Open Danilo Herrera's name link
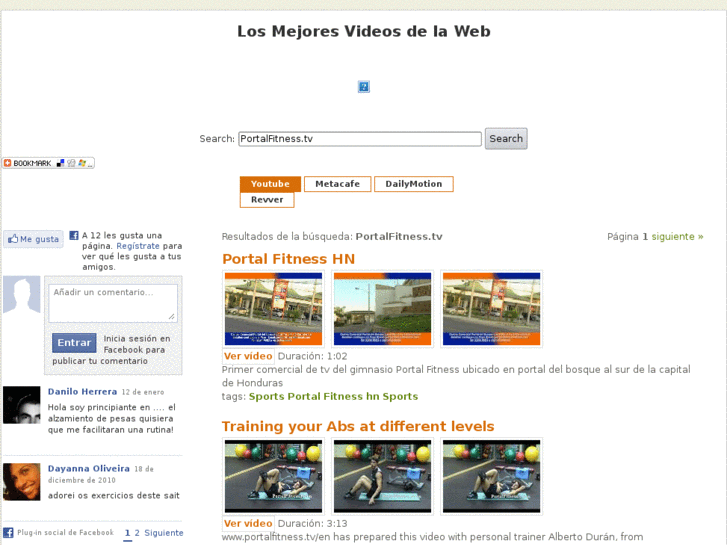Viewport: 727px width, 545px height. pyautogui.click(x=83, y=391)
